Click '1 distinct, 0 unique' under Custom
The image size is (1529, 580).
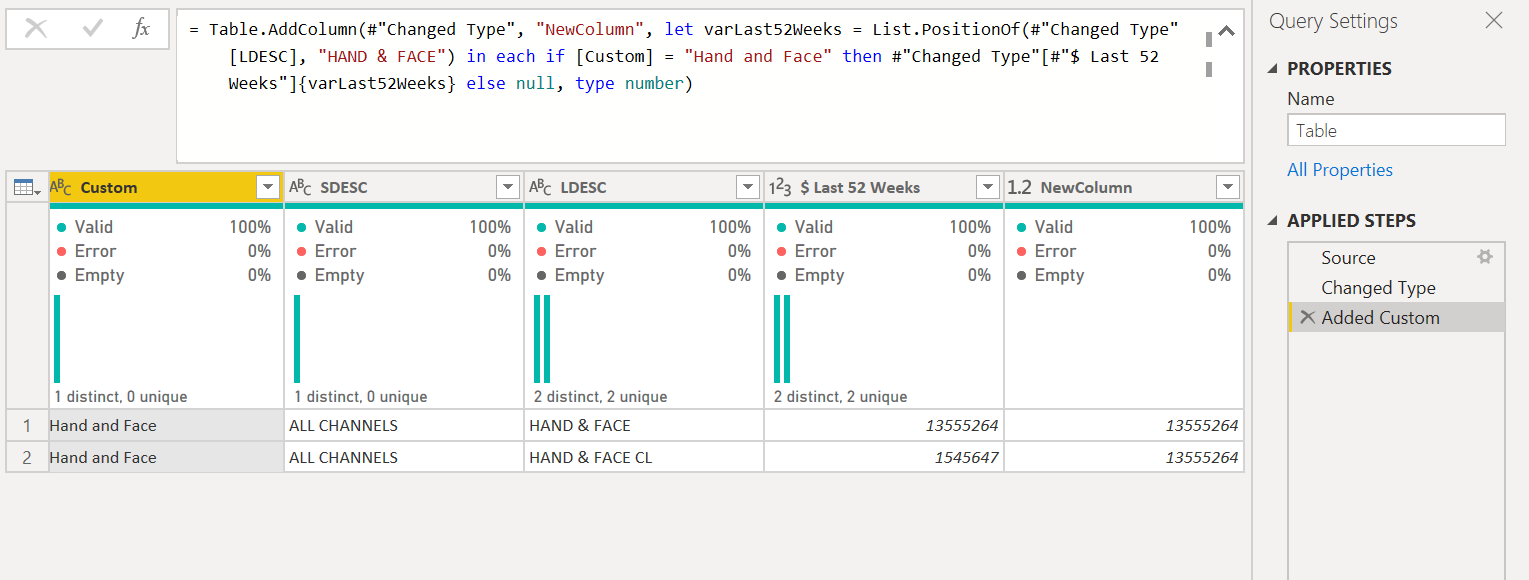click(x=121, y=397)
